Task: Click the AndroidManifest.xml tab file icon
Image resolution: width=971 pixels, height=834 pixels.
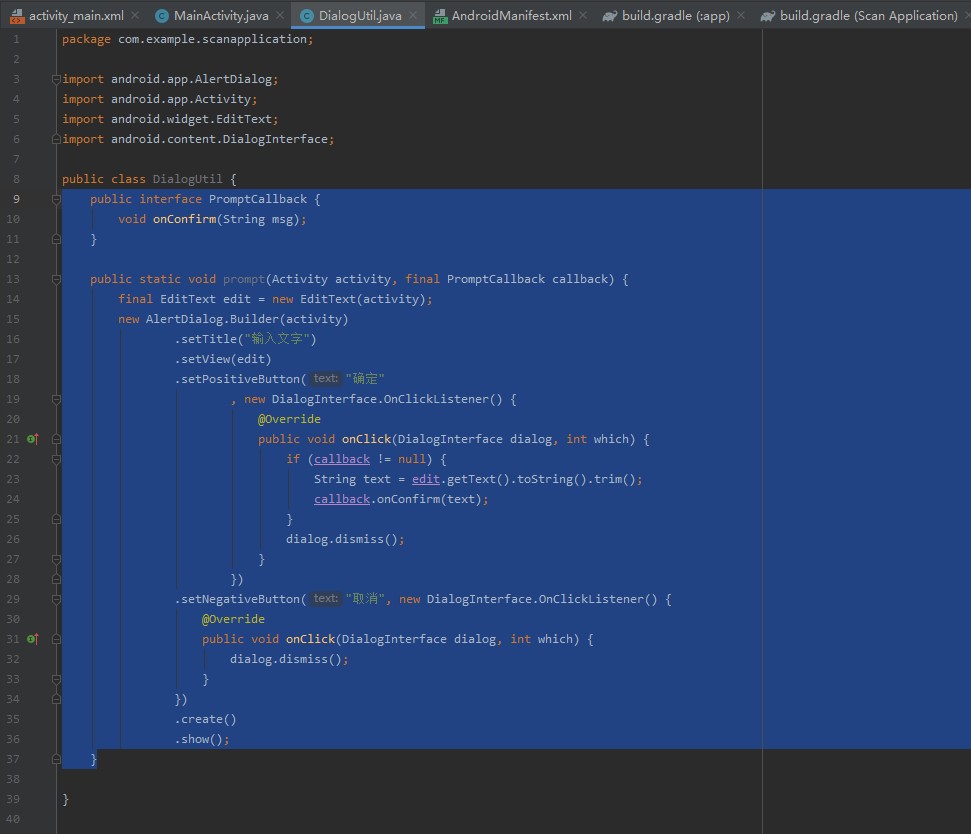Action: [x=440, y=16]
